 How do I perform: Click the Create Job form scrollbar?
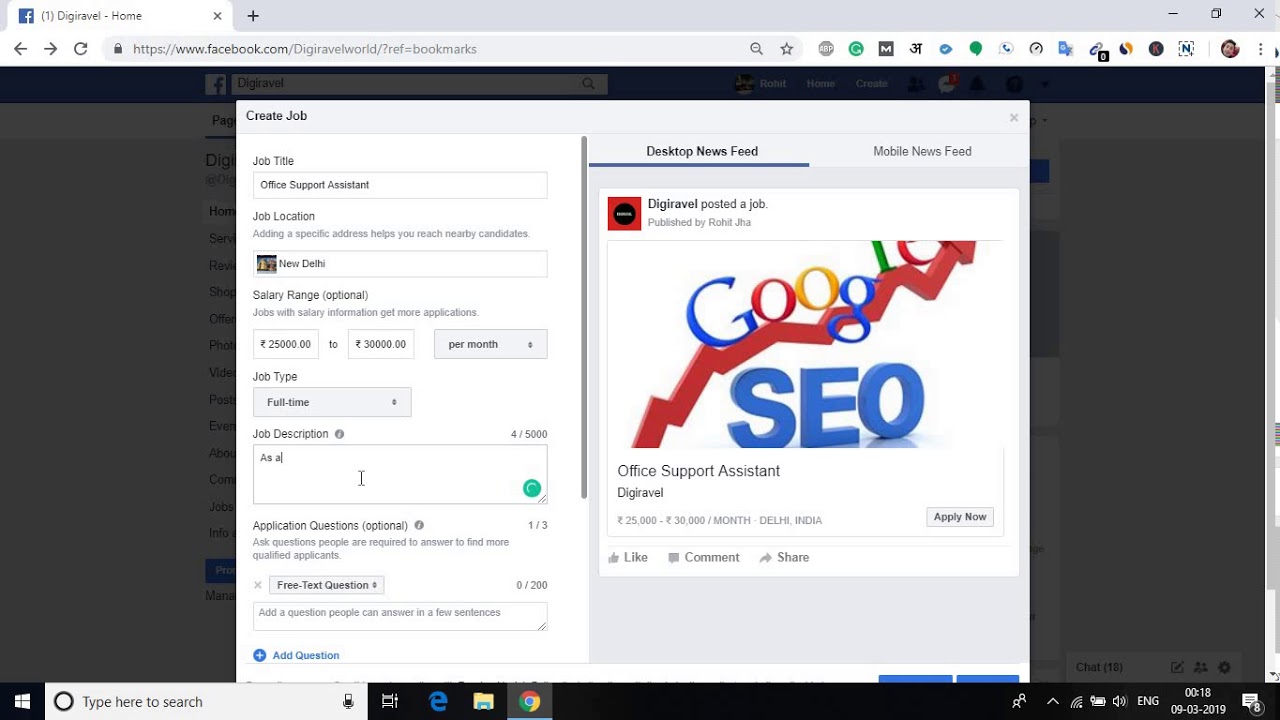pos(584,316)
